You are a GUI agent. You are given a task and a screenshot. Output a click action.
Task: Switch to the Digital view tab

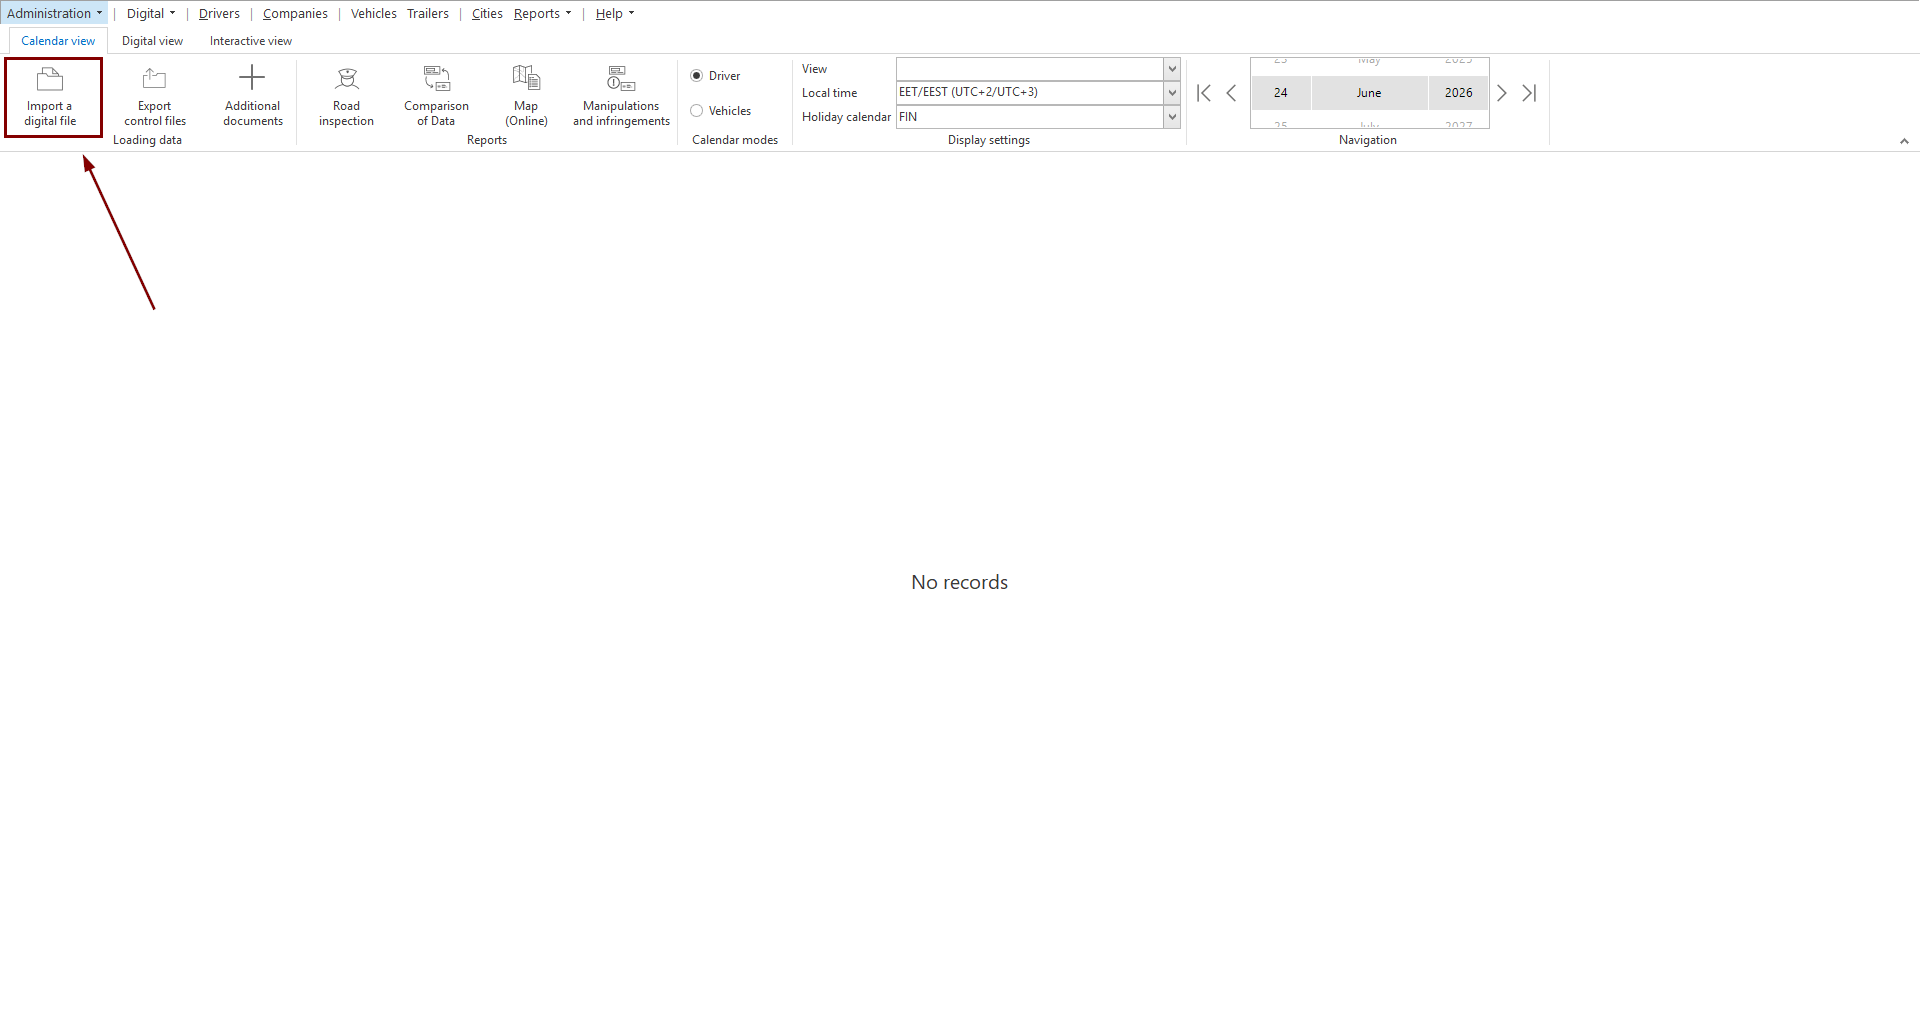click(152, 41)
